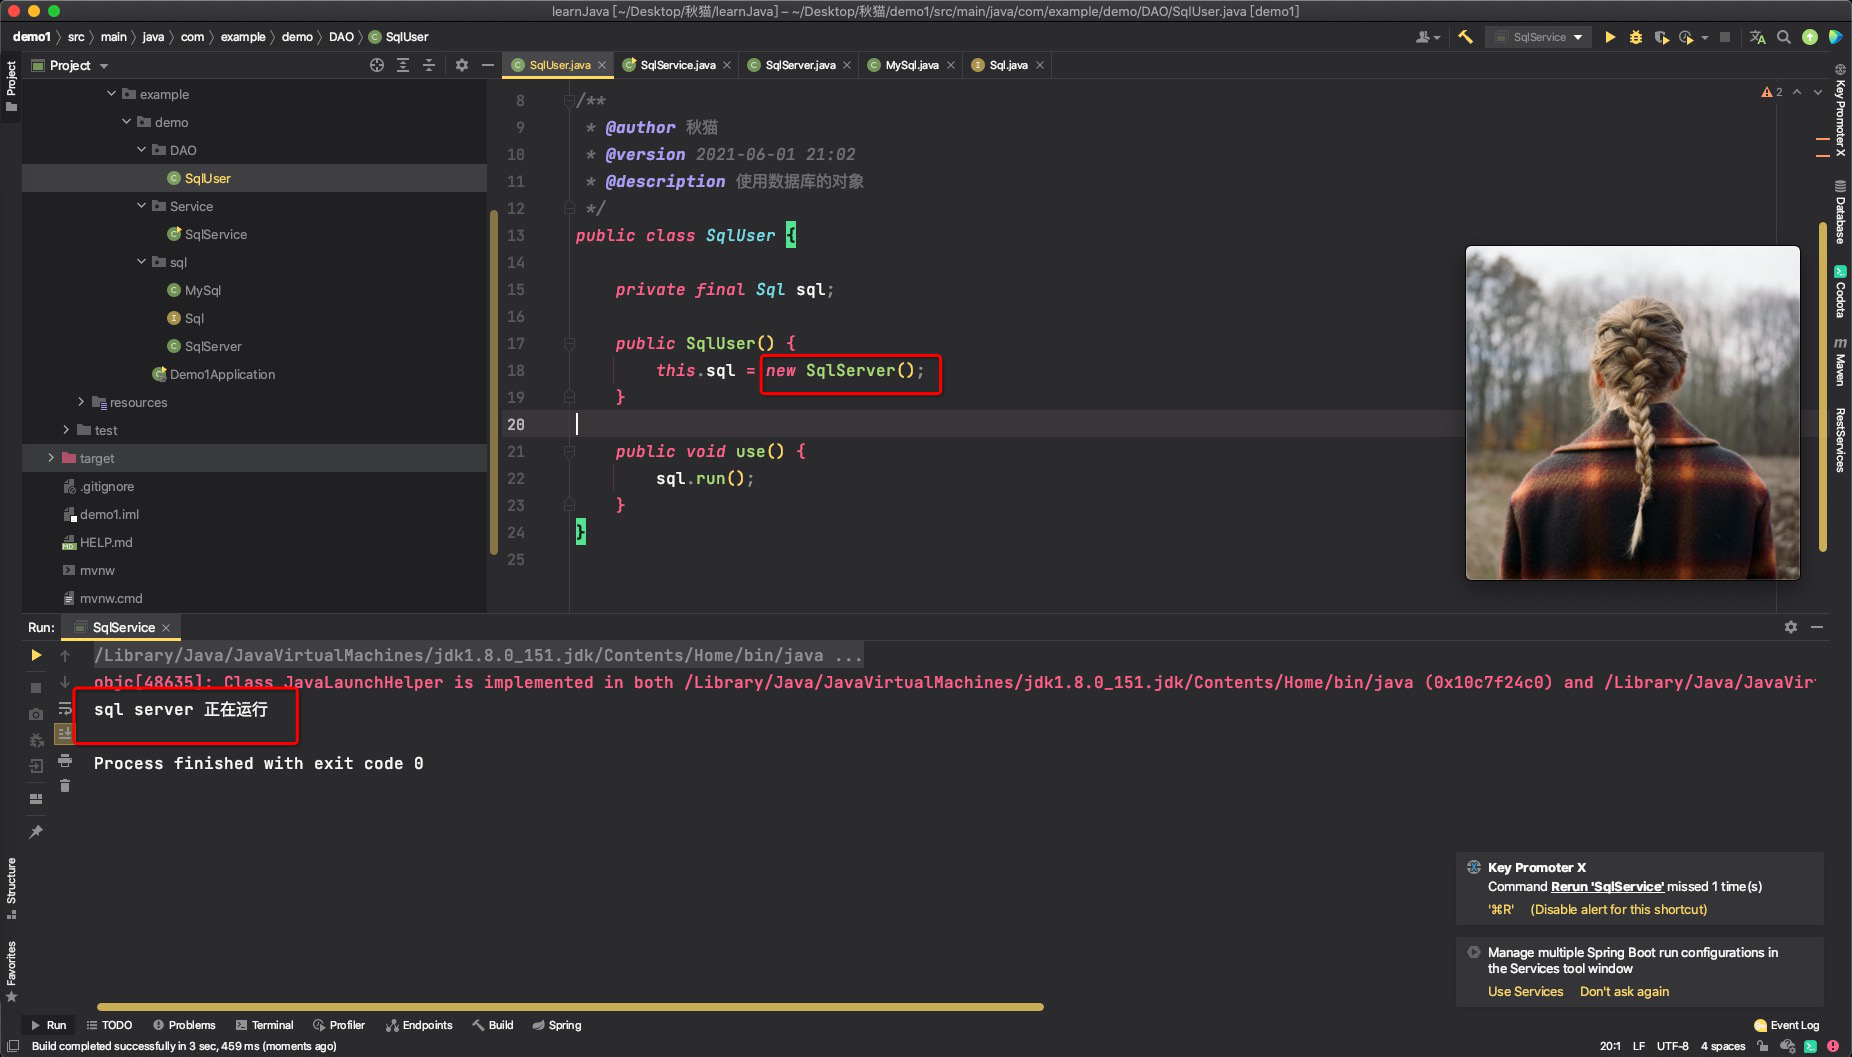Click the Select Opened File target icon
Image resolution: width=1852 pixels, height=1057 pixels.
coord(377,65)
